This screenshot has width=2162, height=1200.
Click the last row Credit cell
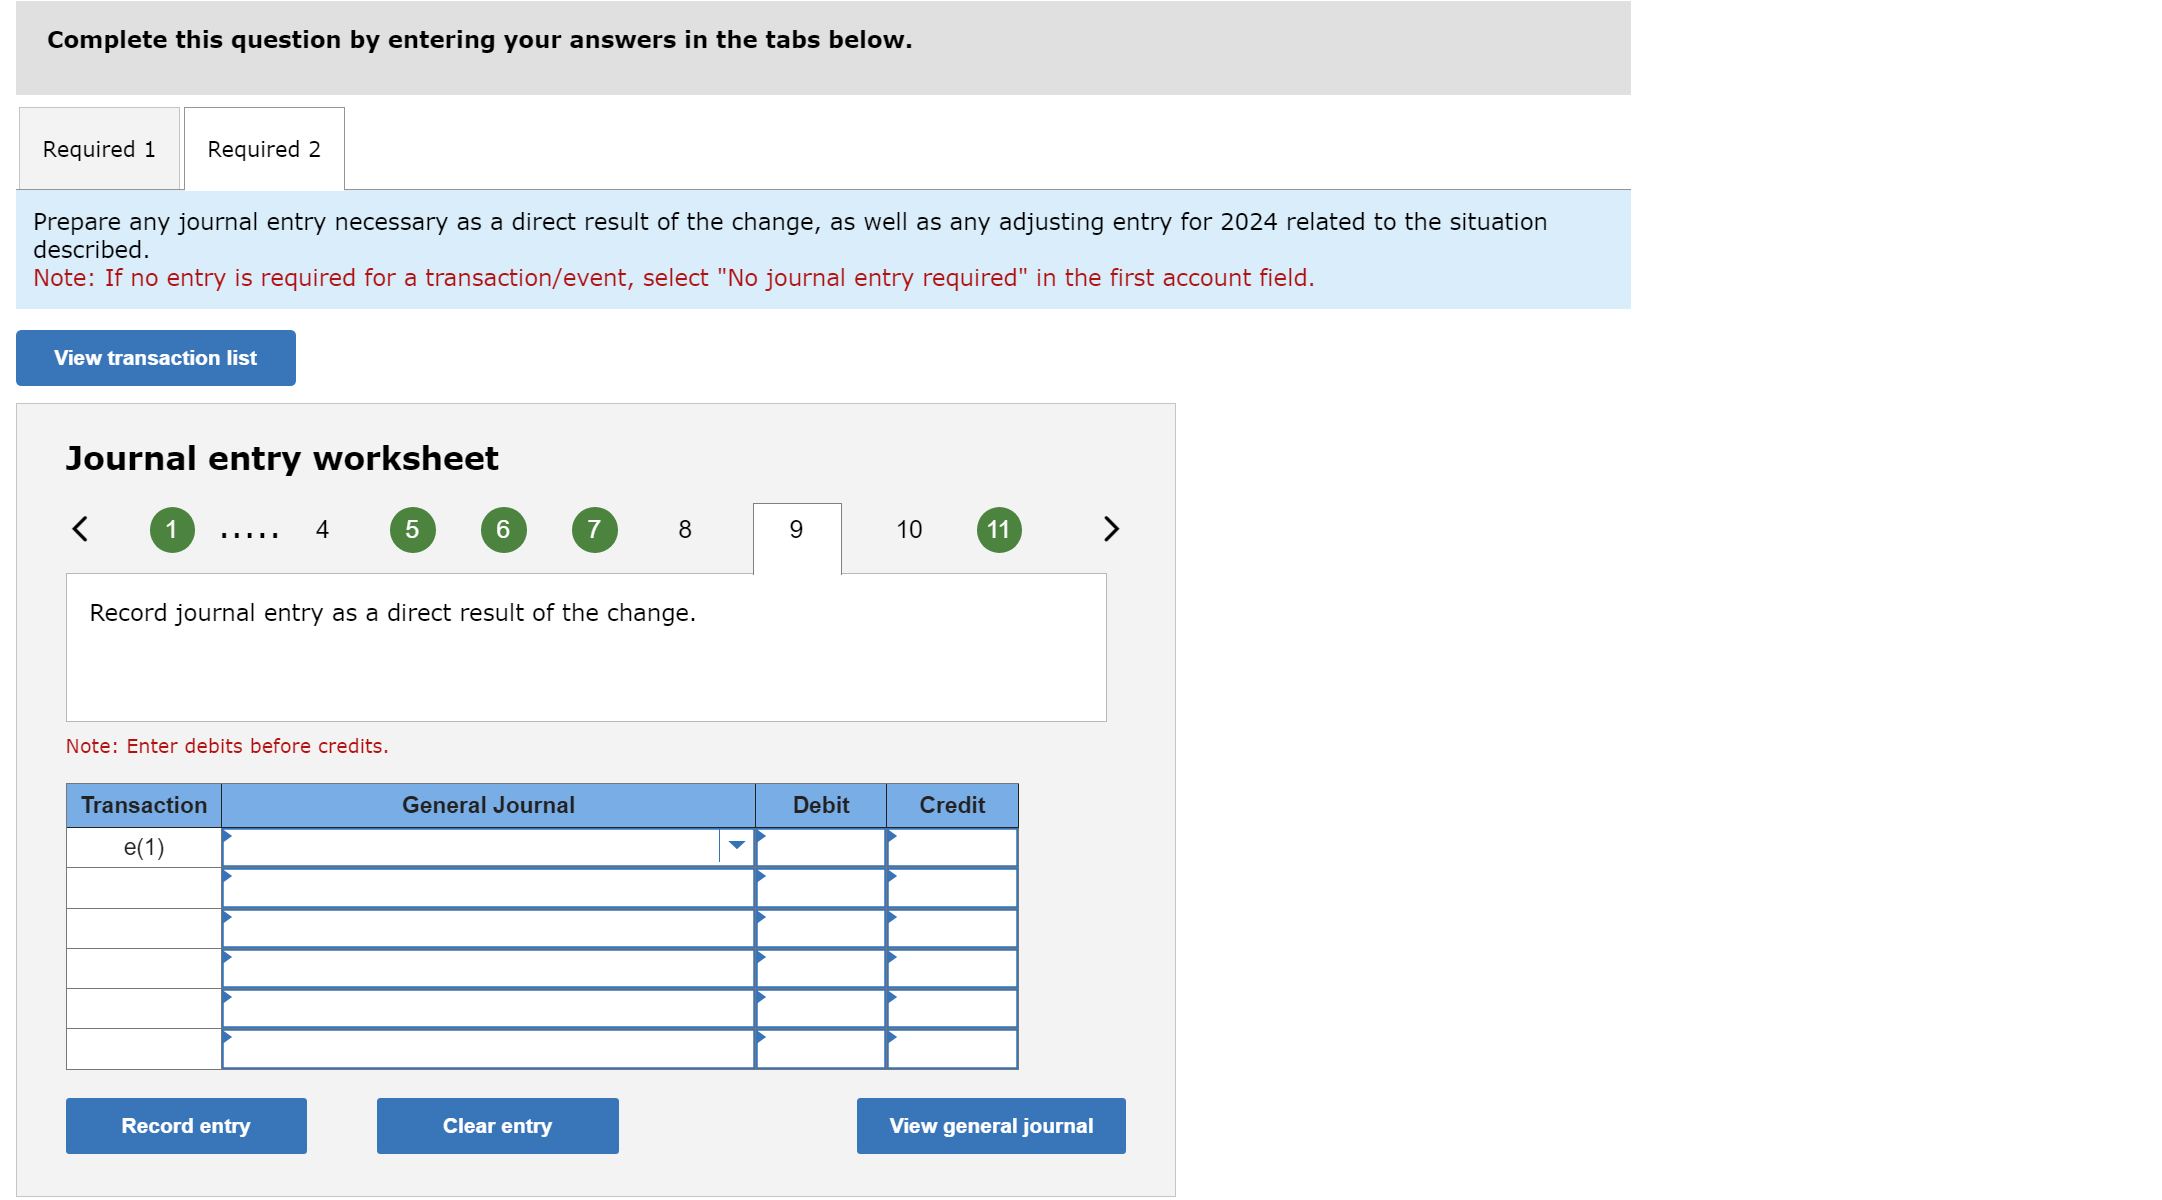point(952,1049)
